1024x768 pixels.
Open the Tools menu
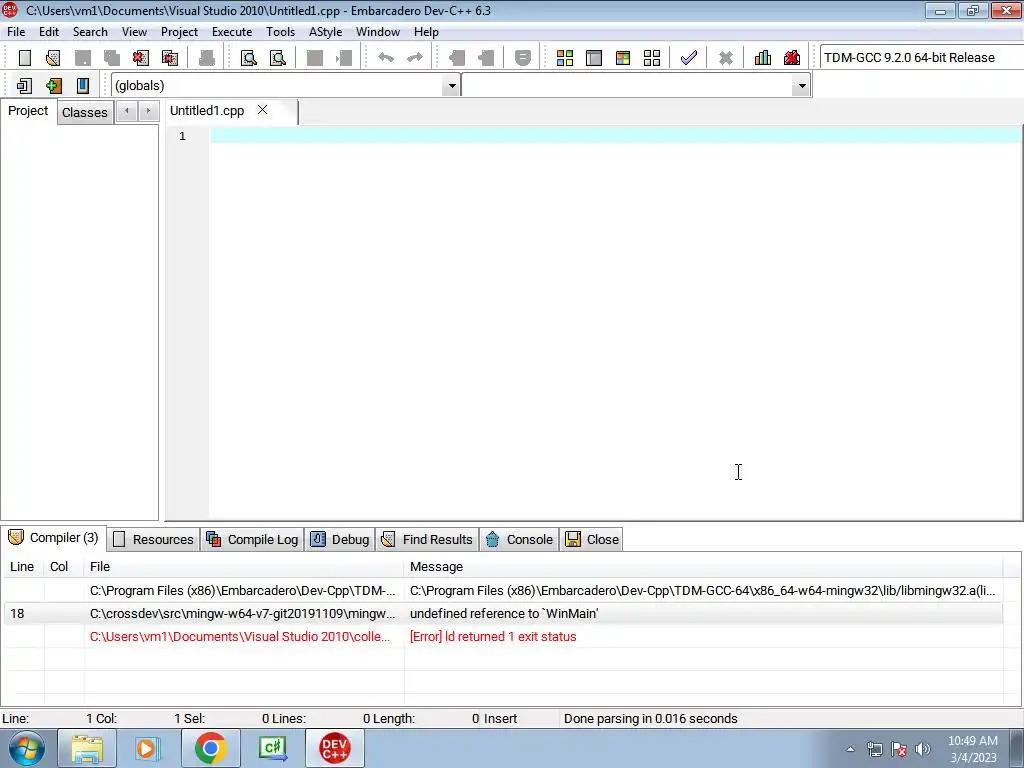(x=280, y=31)
